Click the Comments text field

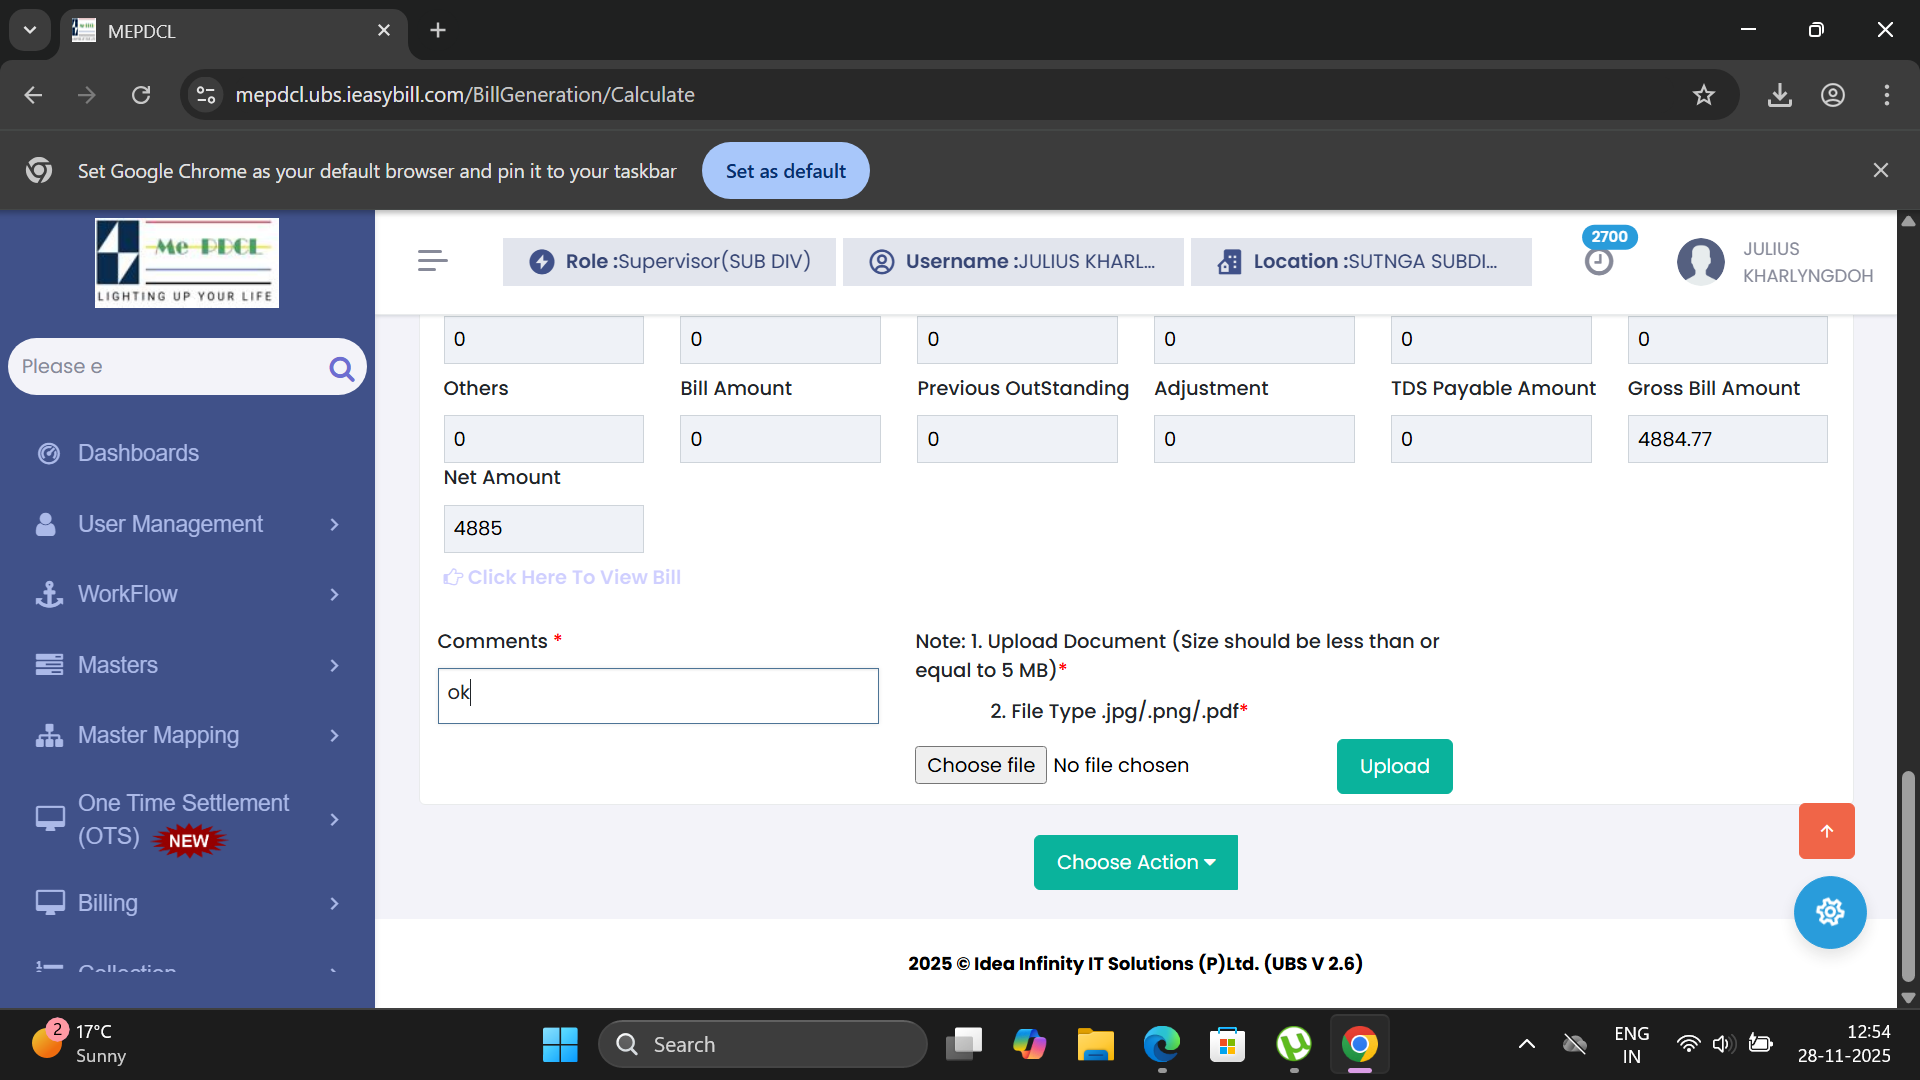(x=658, y=696)
